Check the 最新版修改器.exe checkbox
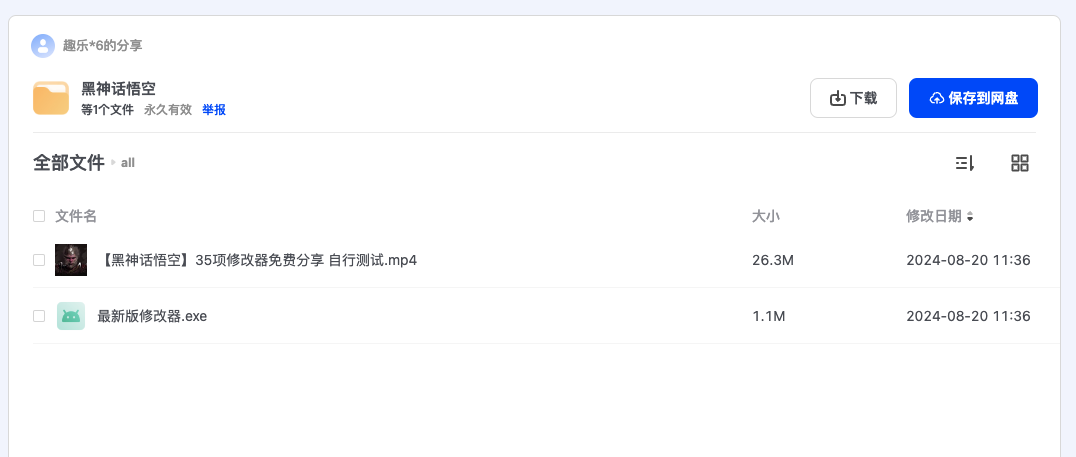 click(39, 316)
